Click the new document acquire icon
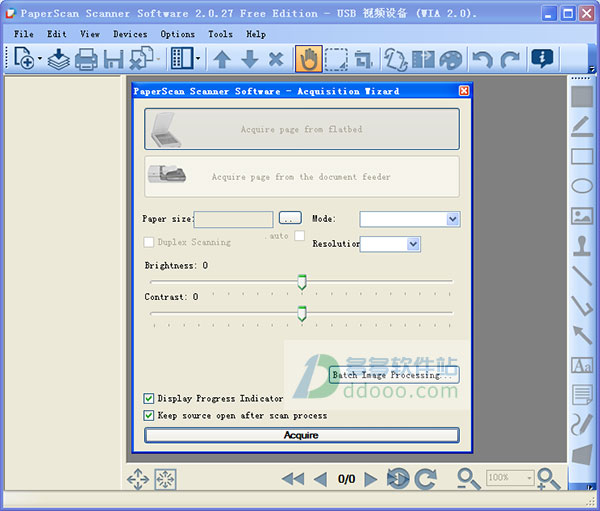 coord(24,59)
